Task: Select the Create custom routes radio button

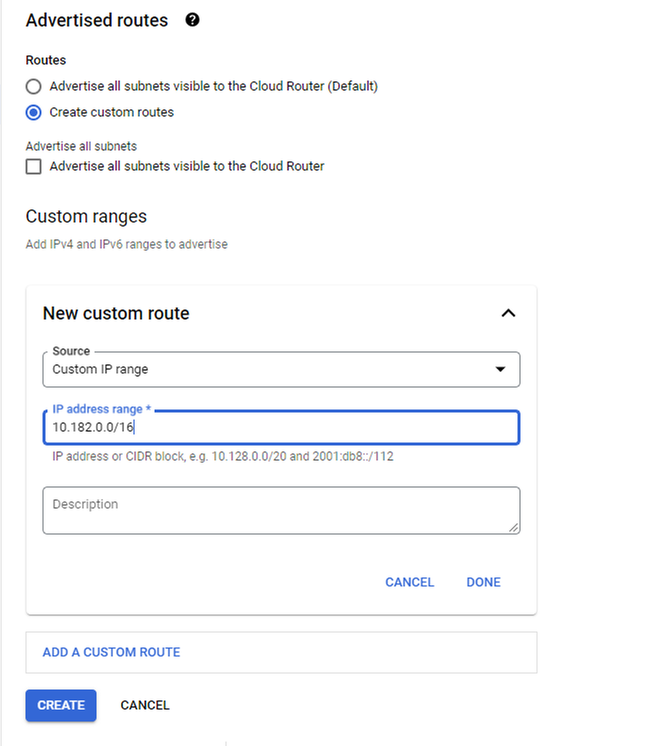Action: point(34,112)
